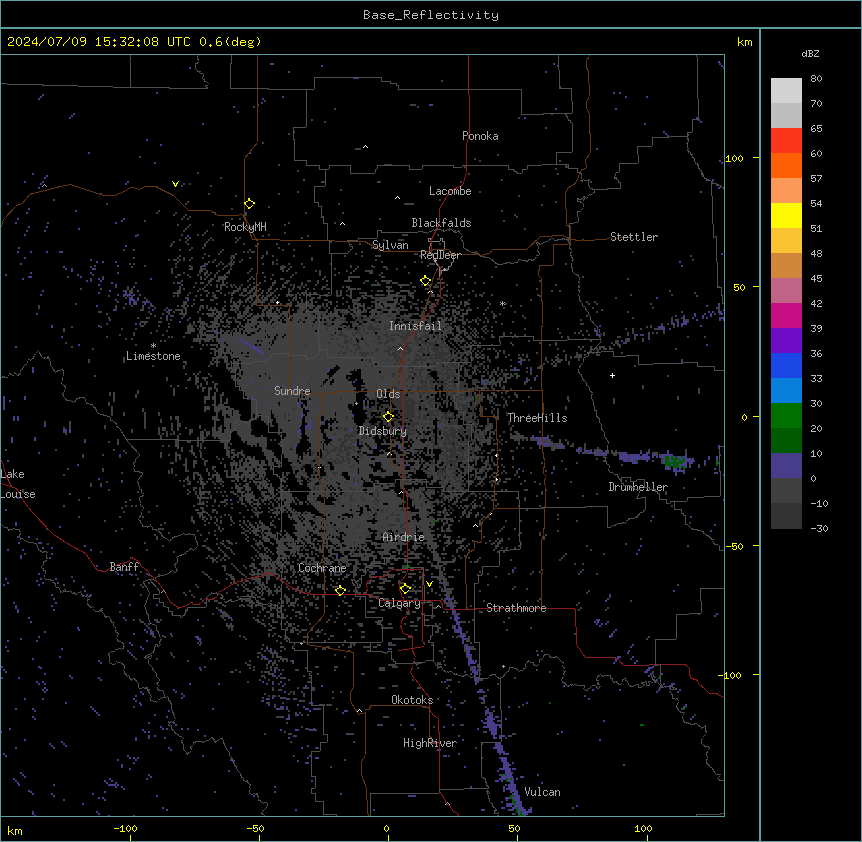The width and height of the screenshot is (862, 842).
Task: Click the Cochrane city label
Action: (x=322, y=568)
